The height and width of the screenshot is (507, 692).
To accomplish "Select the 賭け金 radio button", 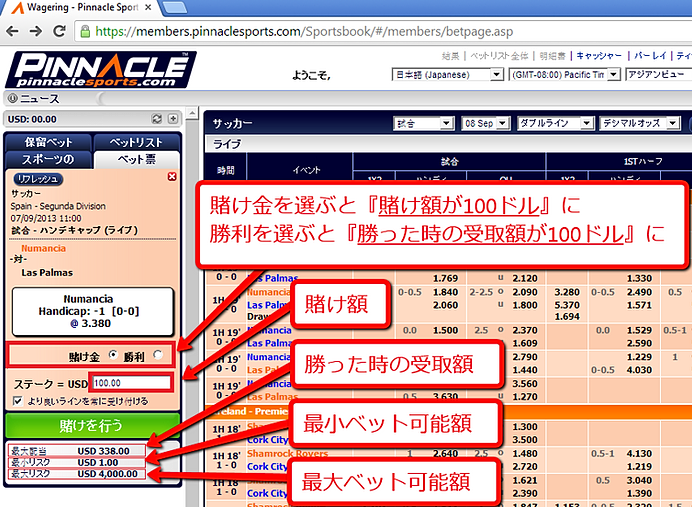I will pyautogui.click(x=113, y=355).
